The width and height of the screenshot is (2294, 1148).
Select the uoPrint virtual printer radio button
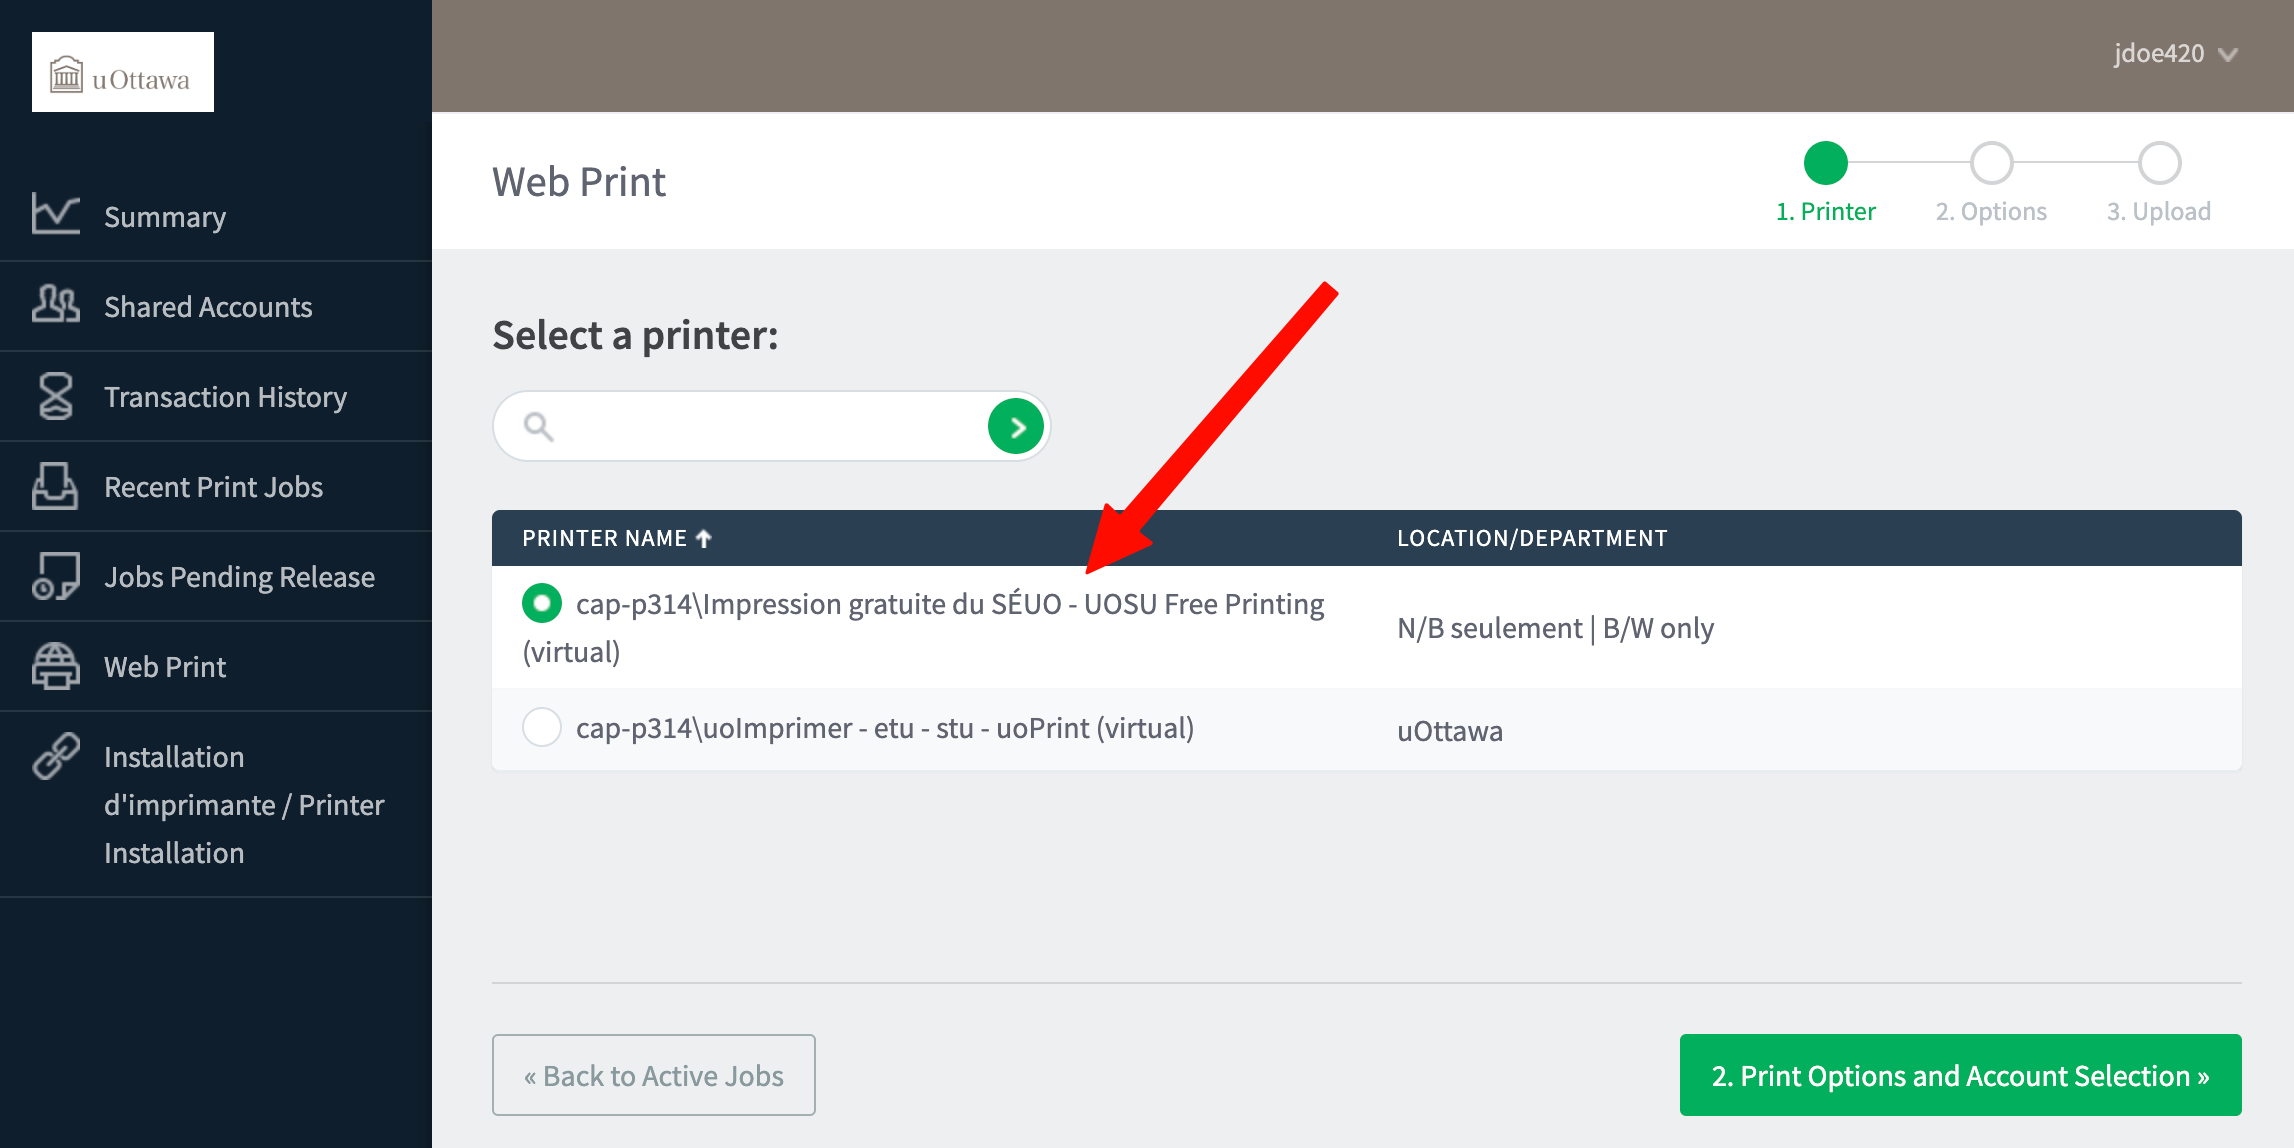point(542,727)
